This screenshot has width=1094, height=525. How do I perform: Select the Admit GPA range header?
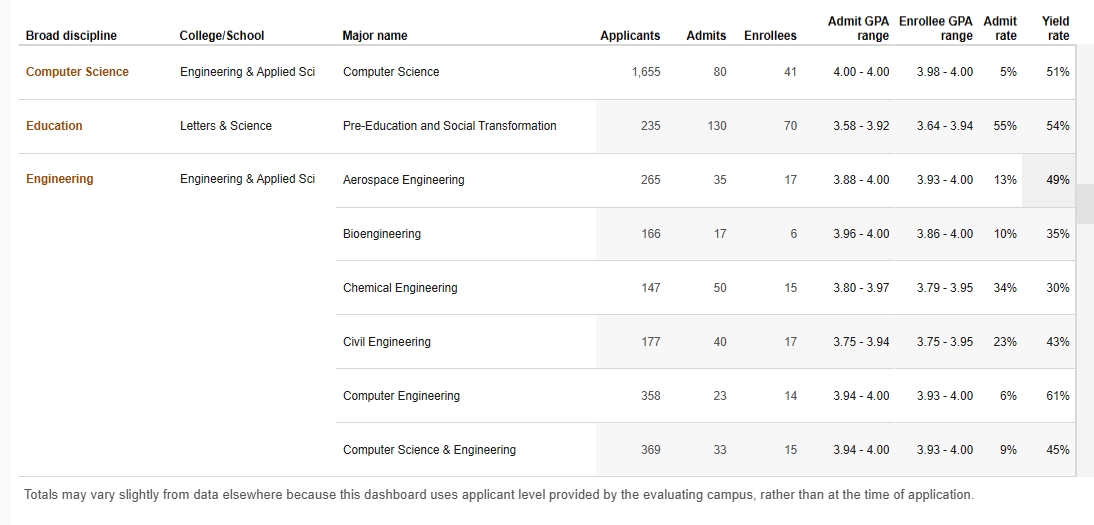tap(858, 28)
